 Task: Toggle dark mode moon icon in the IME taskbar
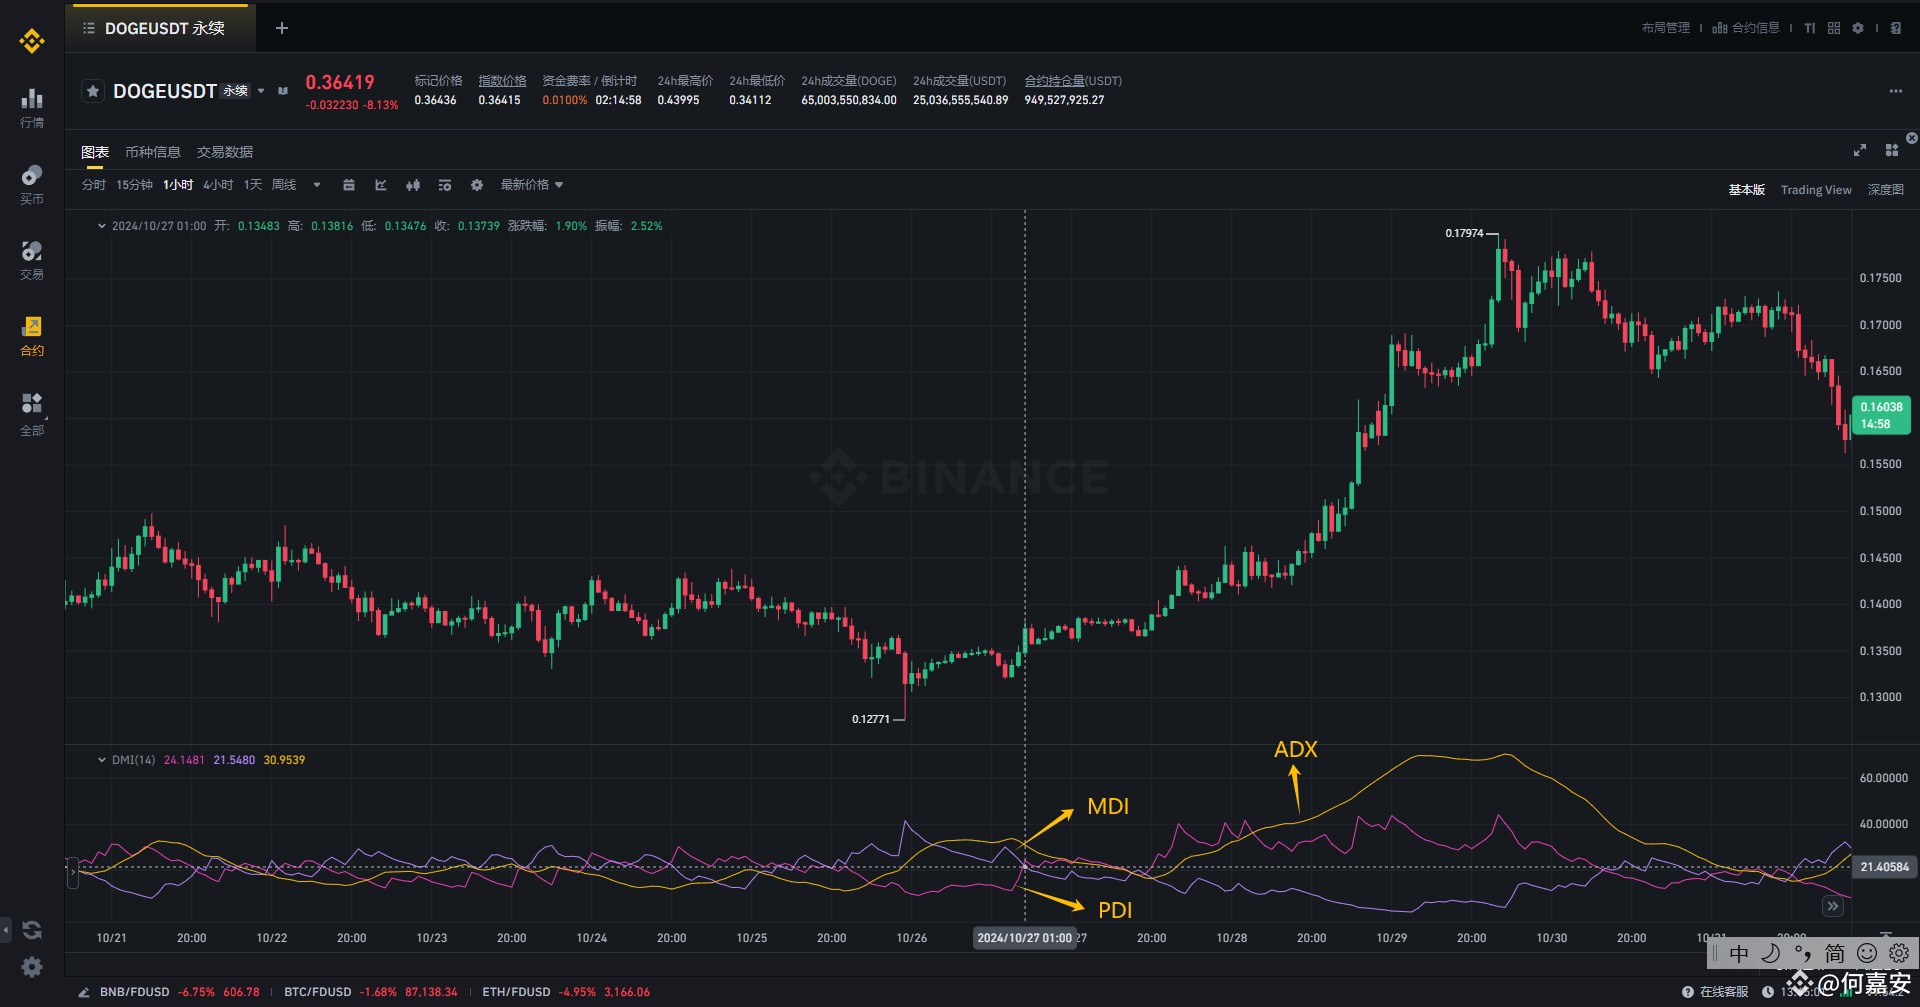point(1770,953)
